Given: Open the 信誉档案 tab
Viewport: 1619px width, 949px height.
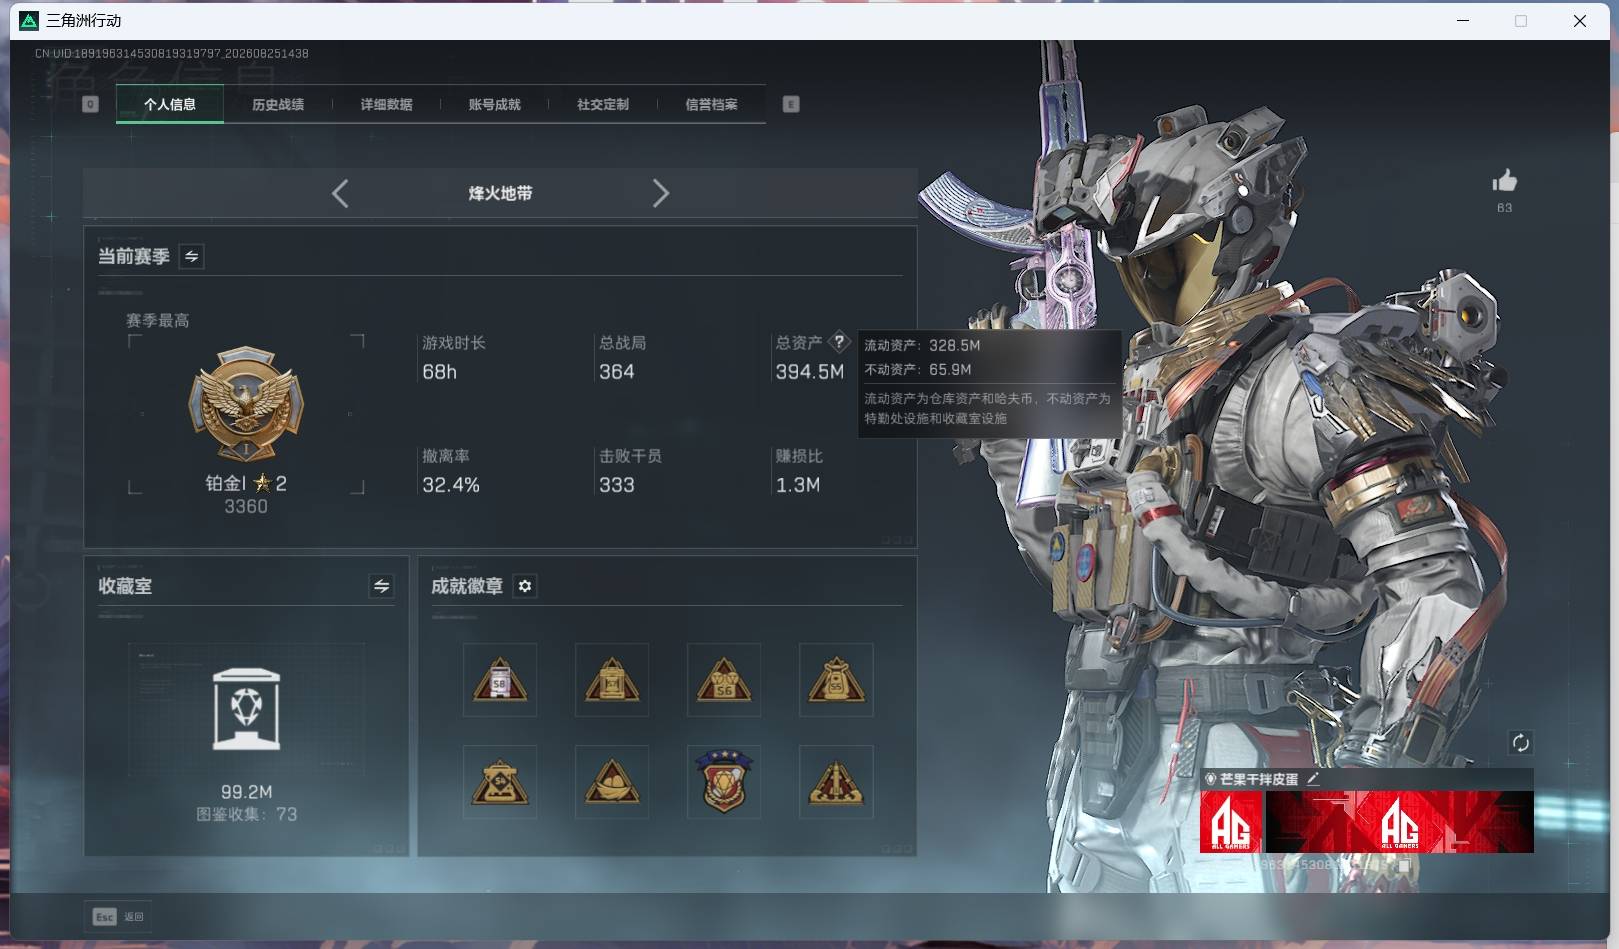Looking at the screenshot, I should (711, 104).
